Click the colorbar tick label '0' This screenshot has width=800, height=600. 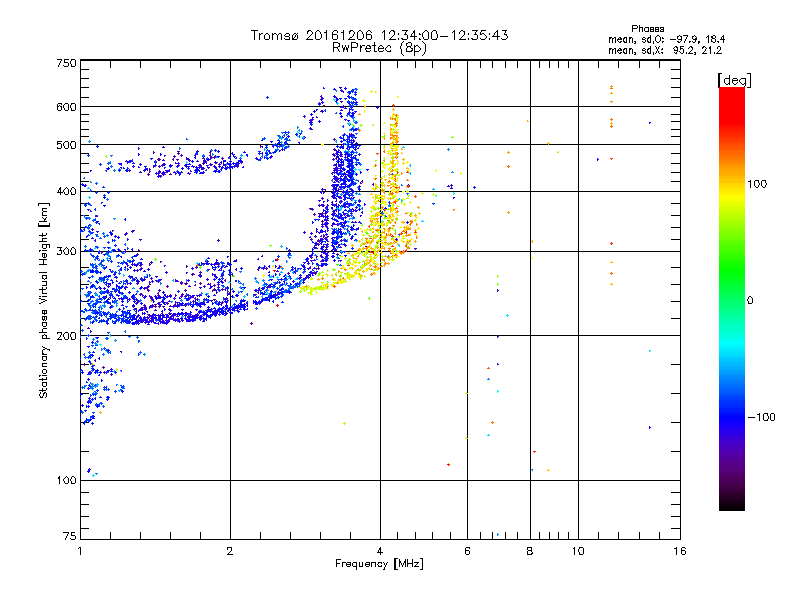tap(750, 301)
